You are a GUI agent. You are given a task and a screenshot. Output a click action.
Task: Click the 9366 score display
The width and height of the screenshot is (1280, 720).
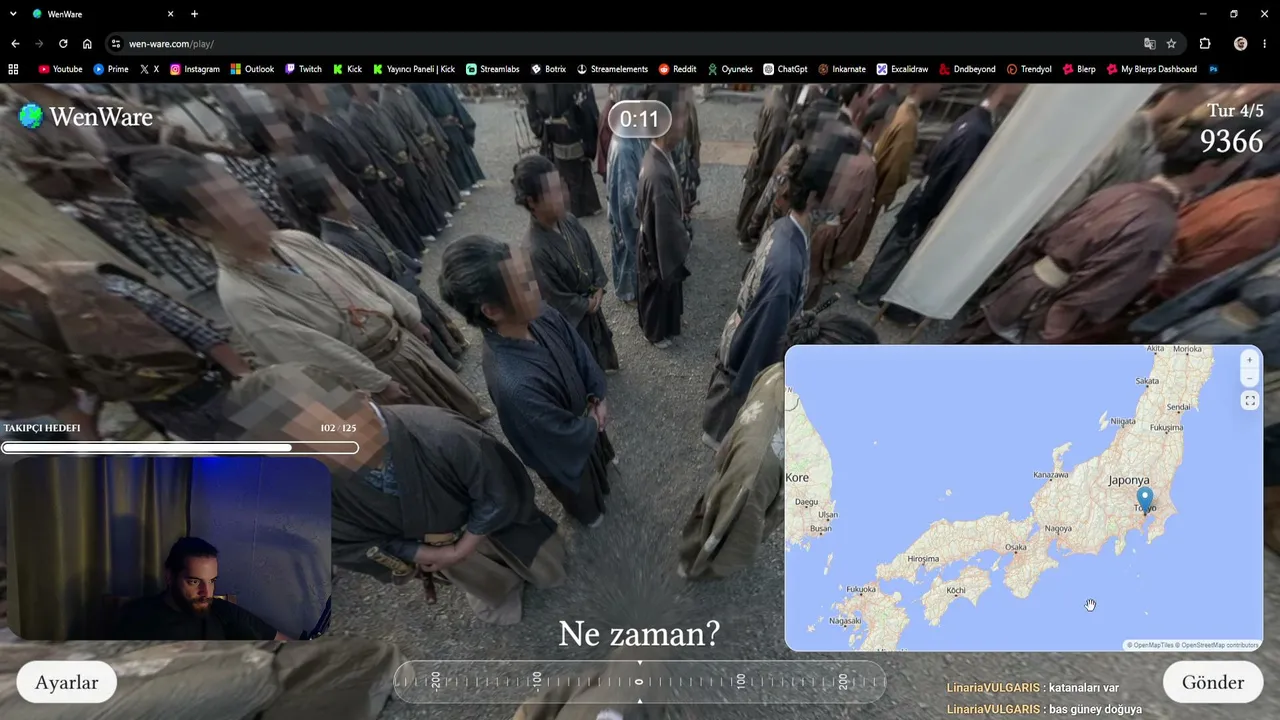(x=1232, y=142)
